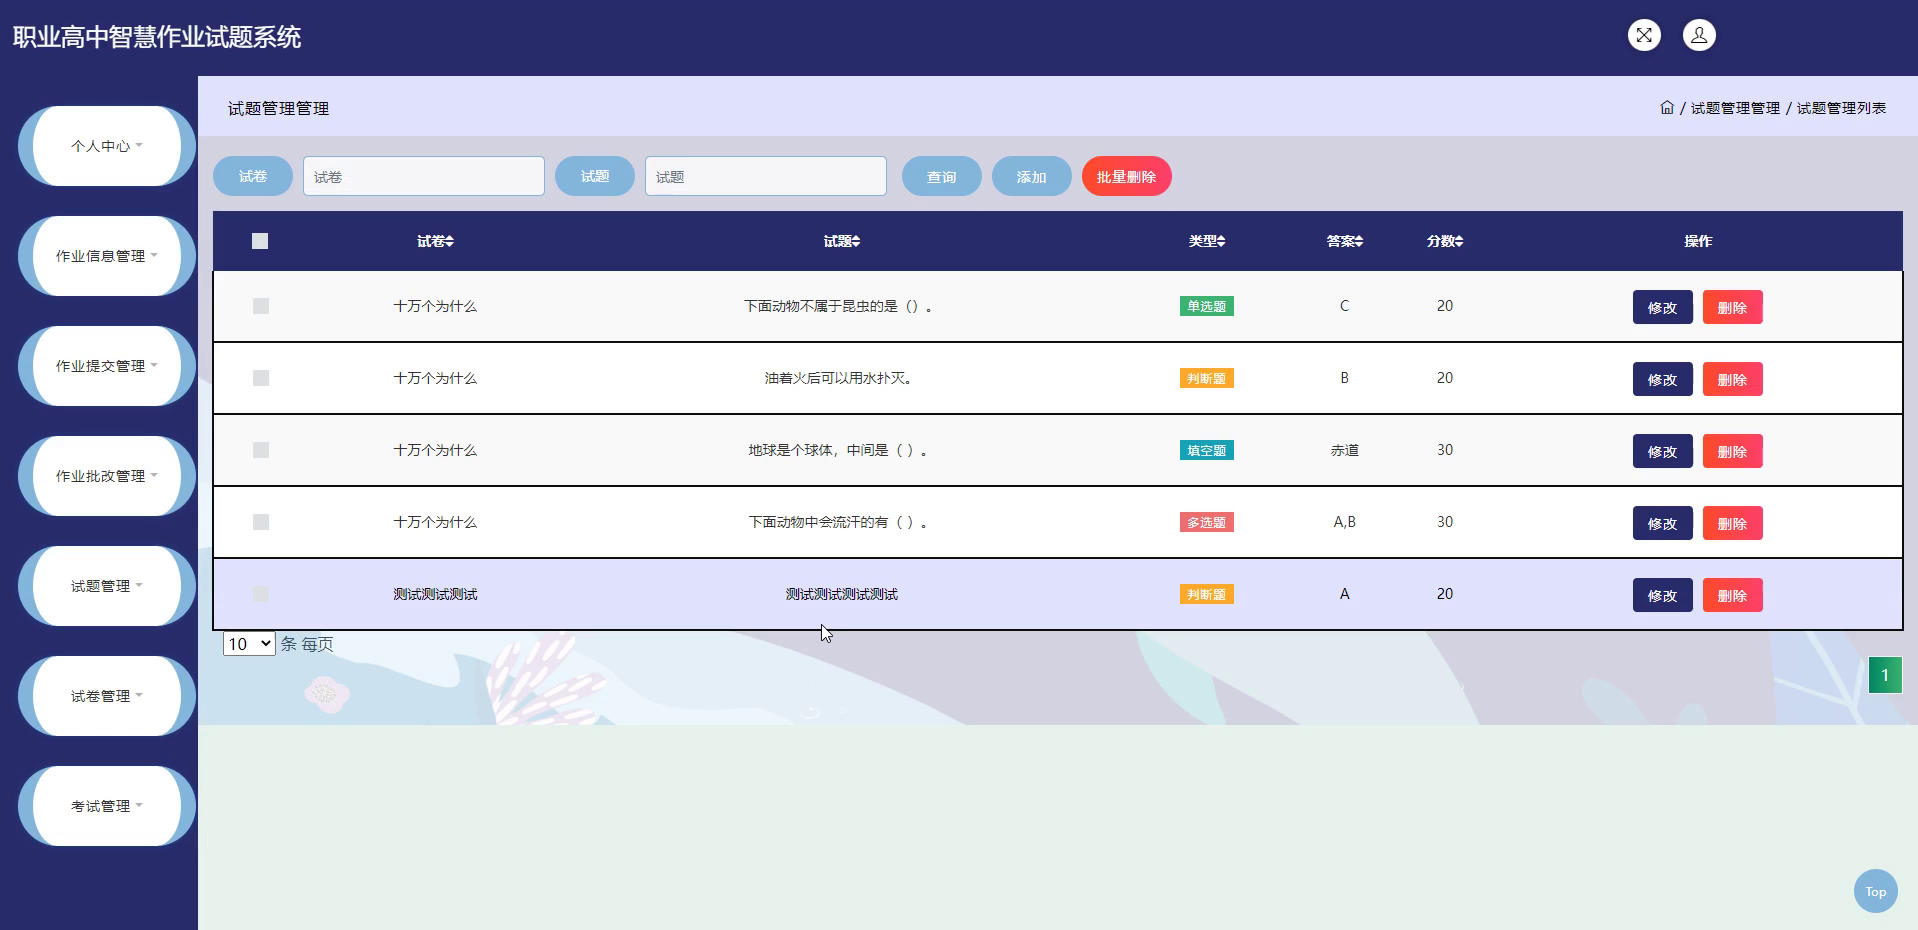Open 试题管理列表 breadcrumb link

(1841, 108)
